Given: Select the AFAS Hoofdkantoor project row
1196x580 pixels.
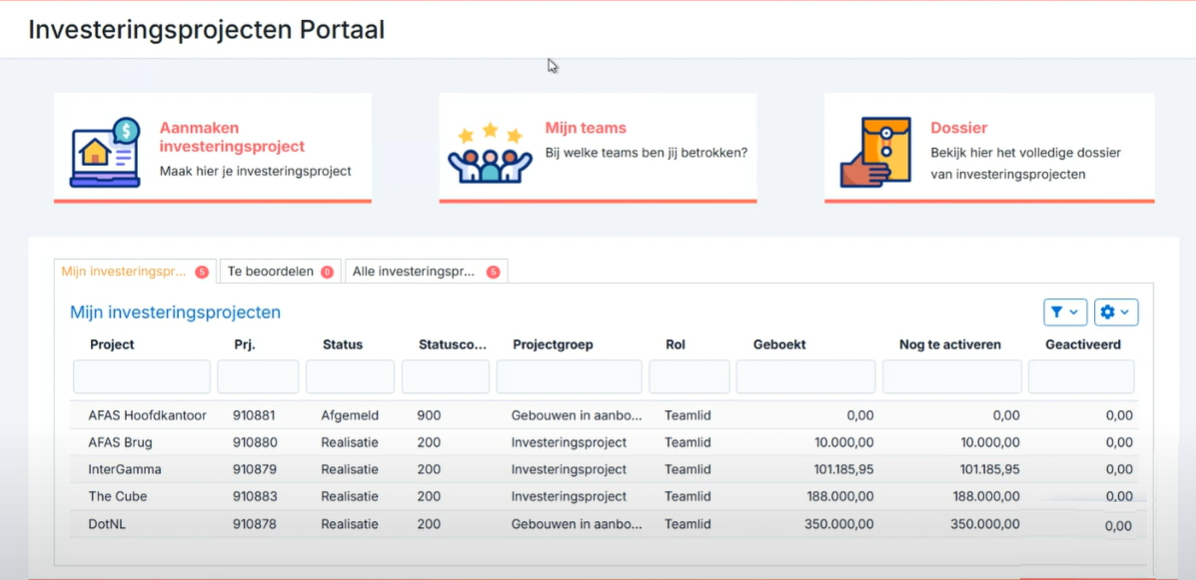Looking at the screenshot, I should coord(603,416).
